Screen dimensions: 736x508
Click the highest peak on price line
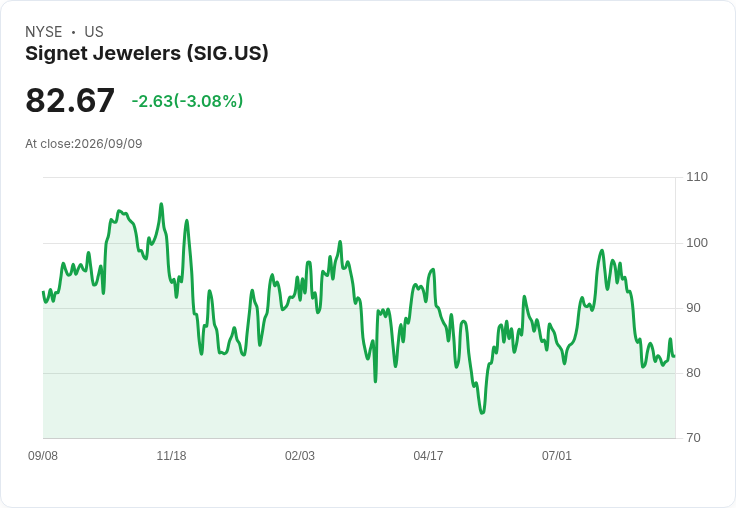point(161,204)
